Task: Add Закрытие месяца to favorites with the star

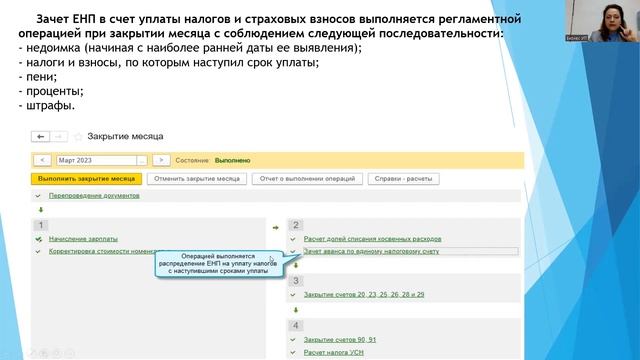Action: (78, 137)
